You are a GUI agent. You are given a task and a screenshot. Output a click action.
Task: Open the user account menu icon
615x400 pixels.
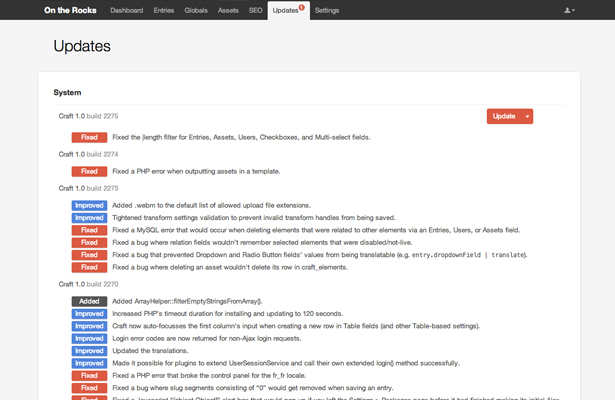tap(570, 10)
